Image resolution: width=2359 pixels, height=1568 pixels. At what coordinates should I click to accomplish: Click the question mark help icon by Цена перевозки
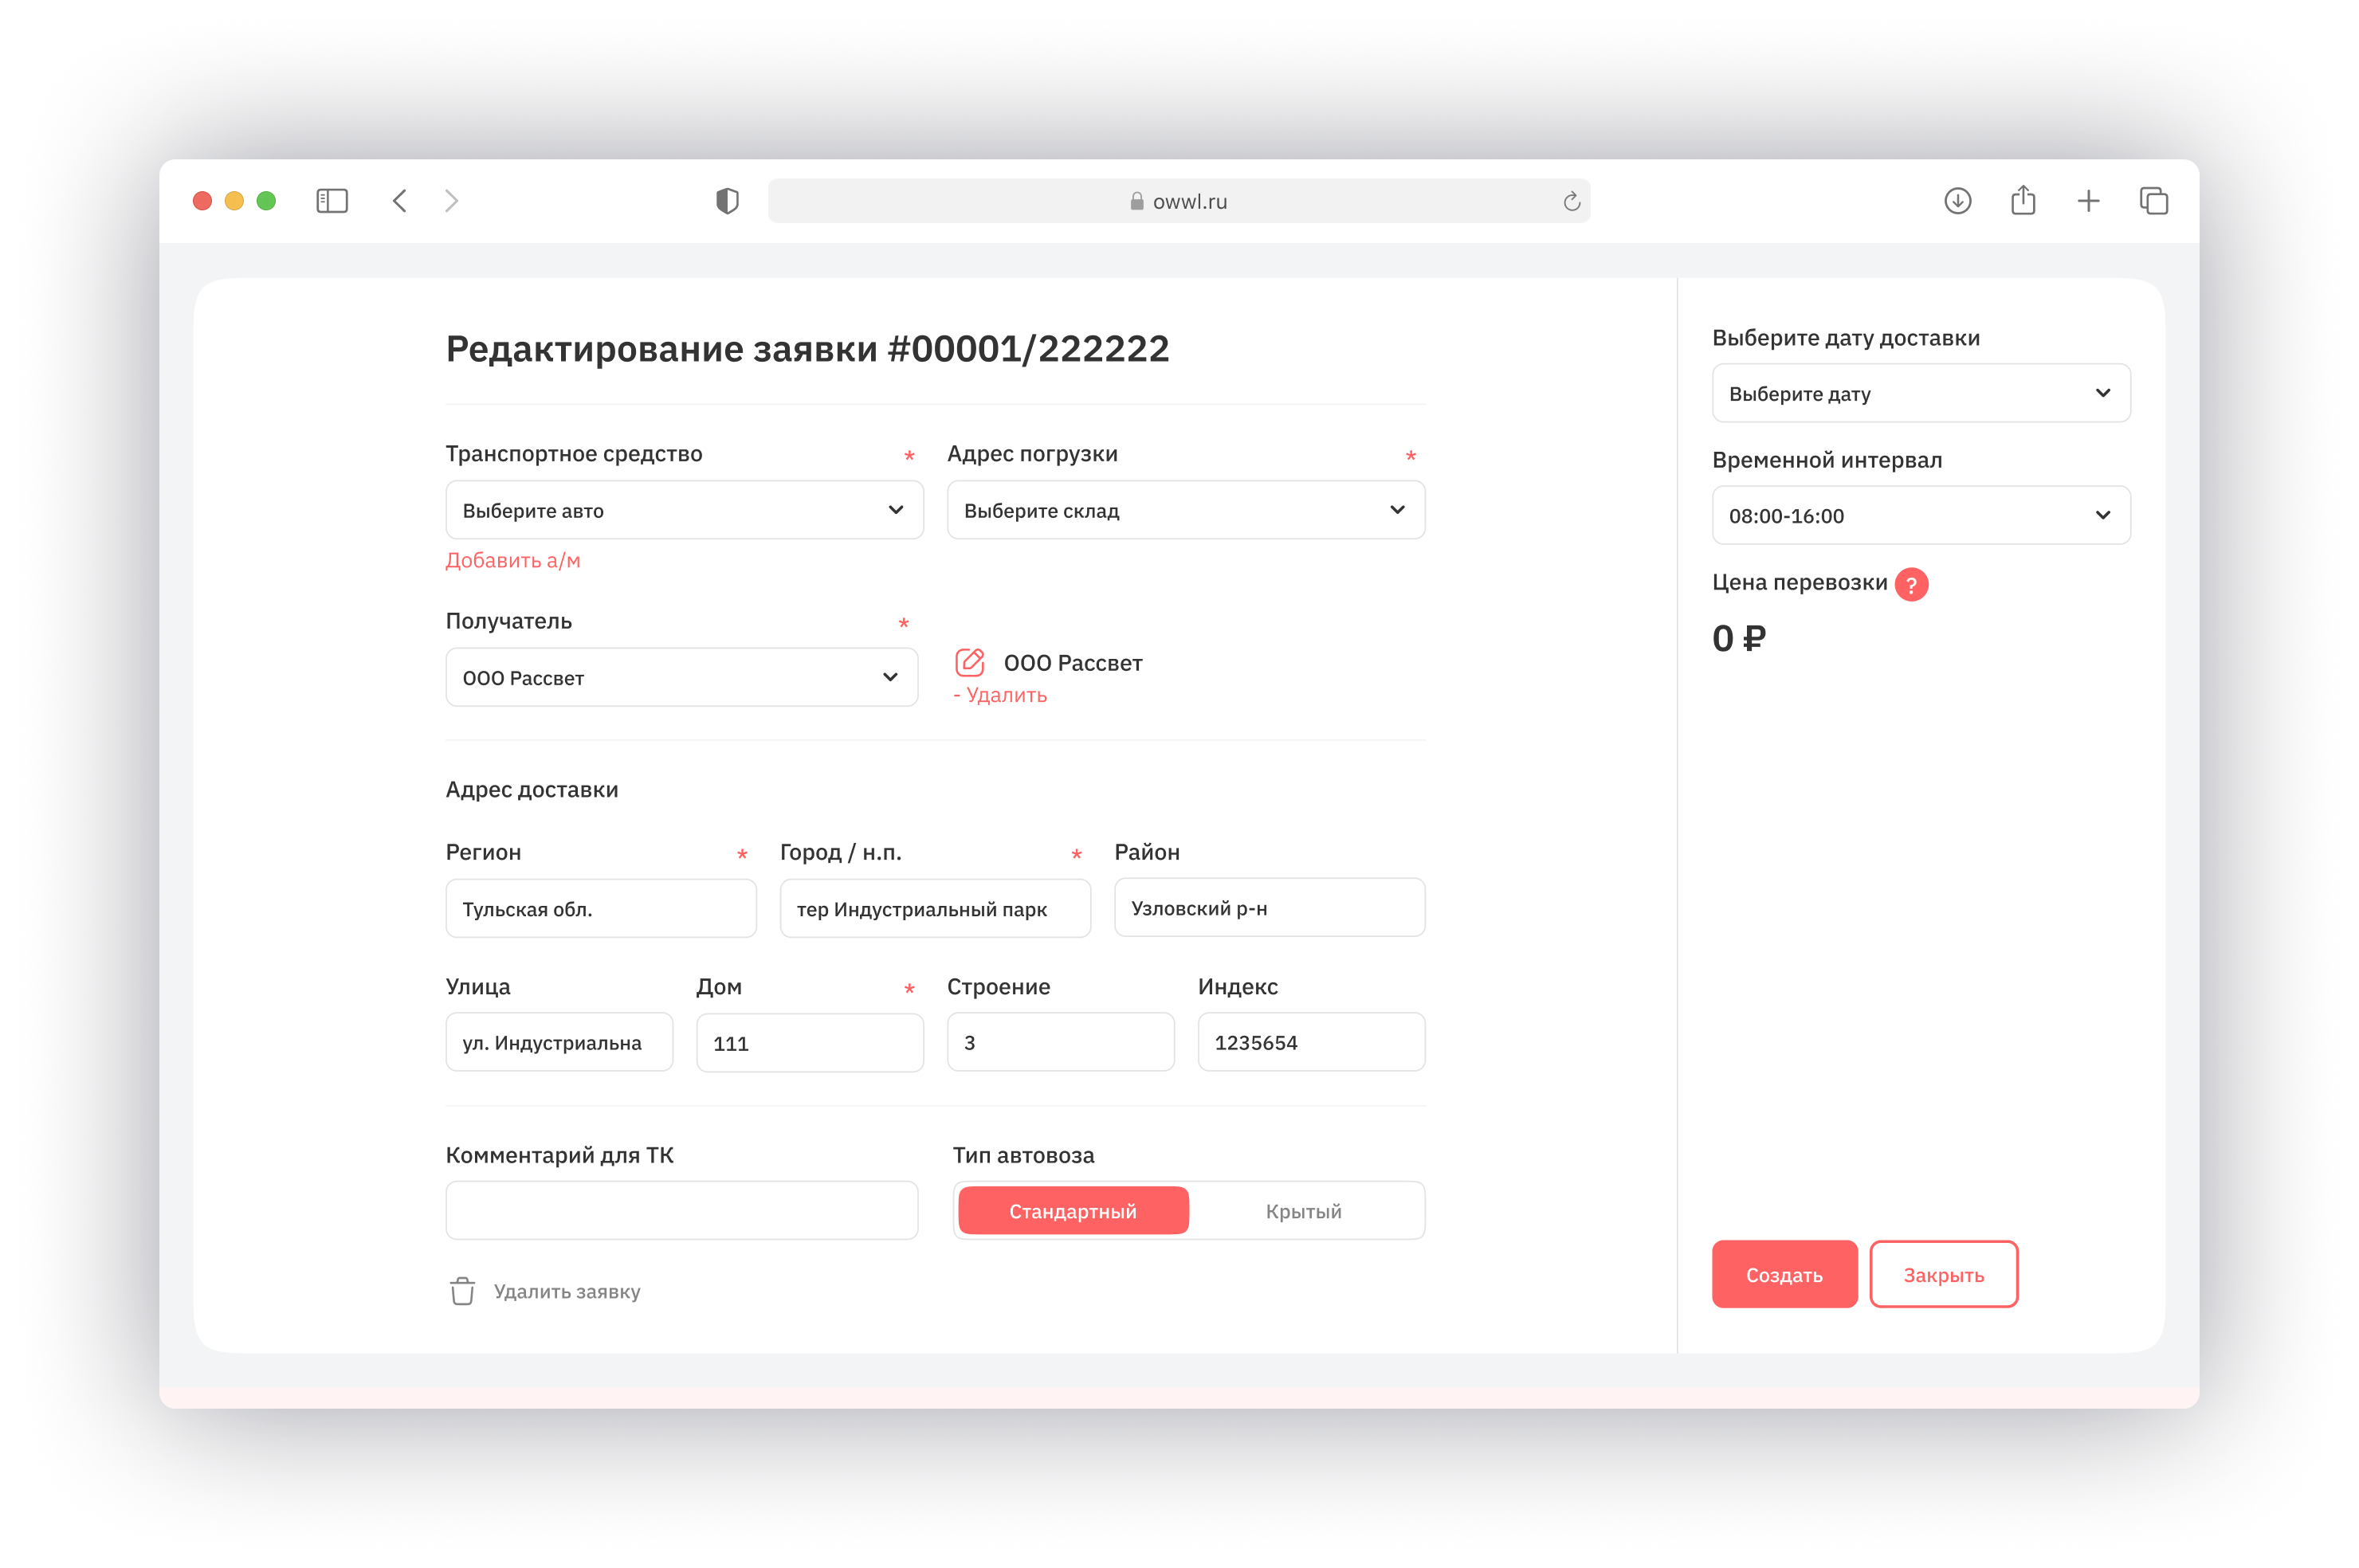pyautogui.click(x=1911, y=584)
